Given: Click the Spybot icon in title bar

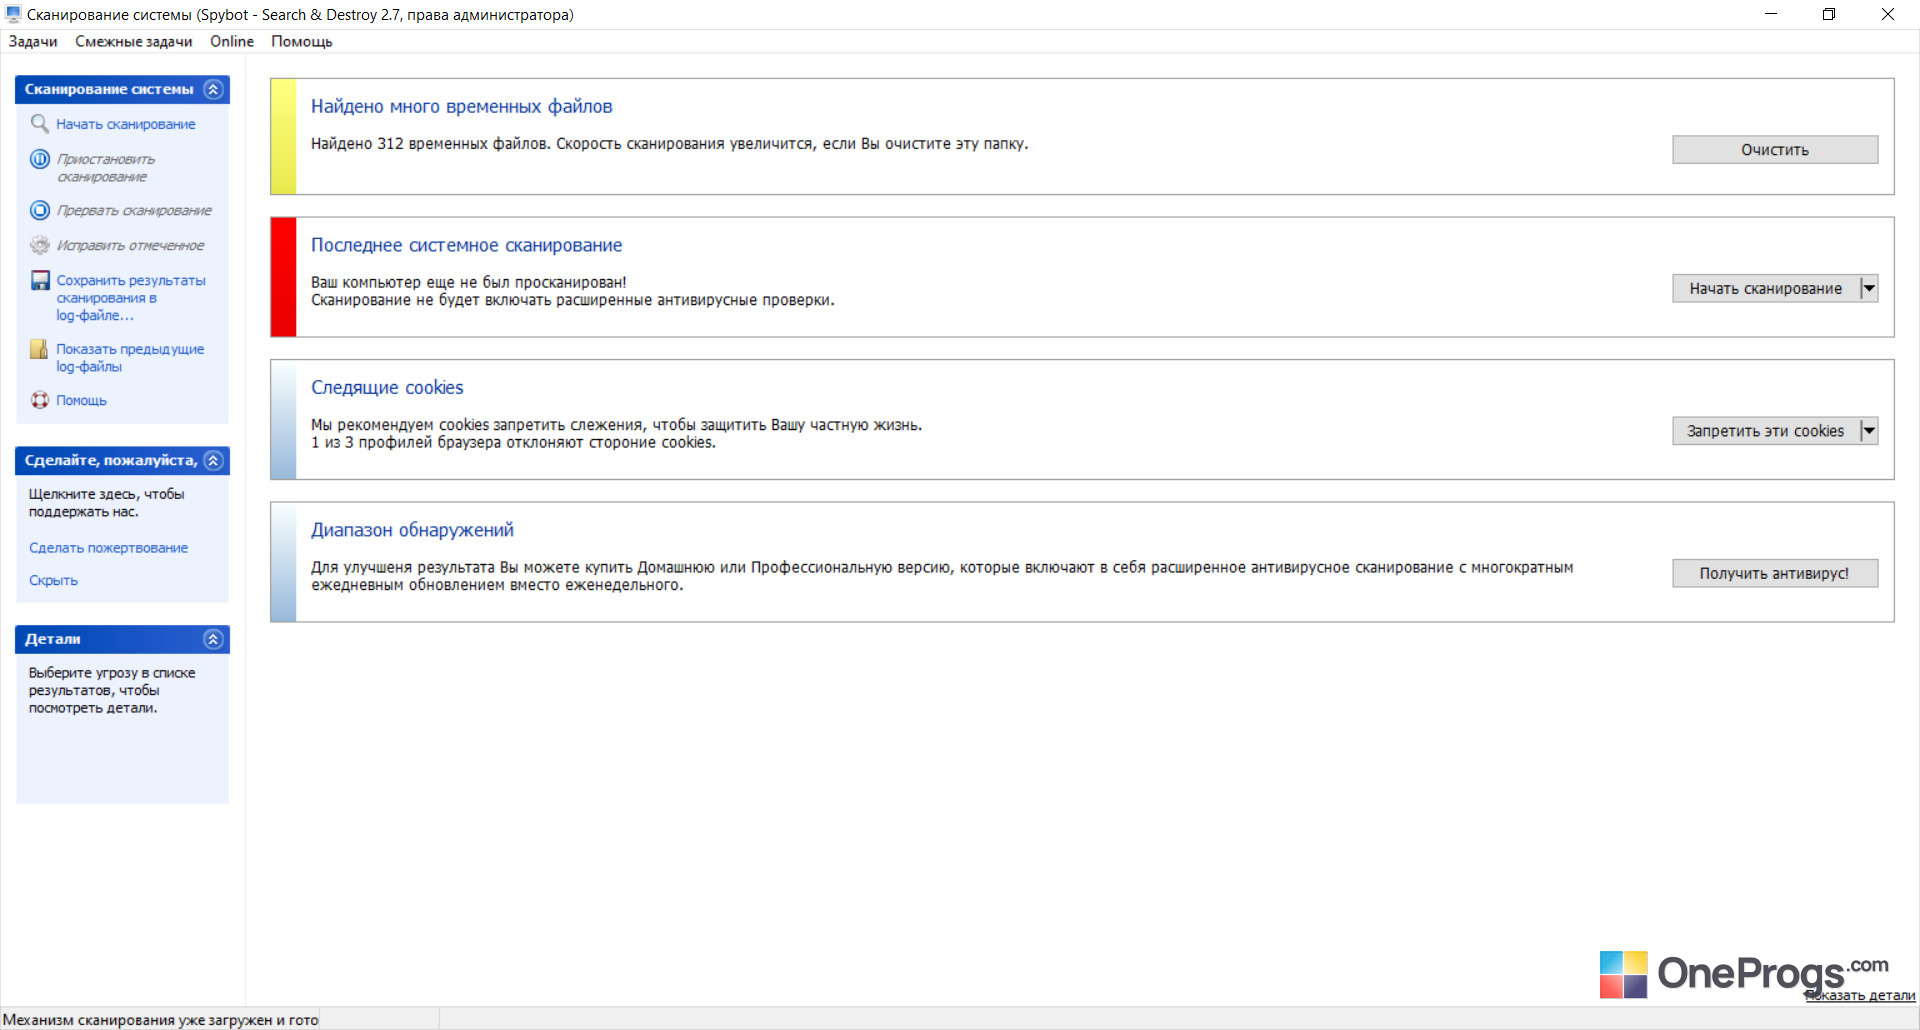Looking at the screenshot, I should [x=13, y=14].
